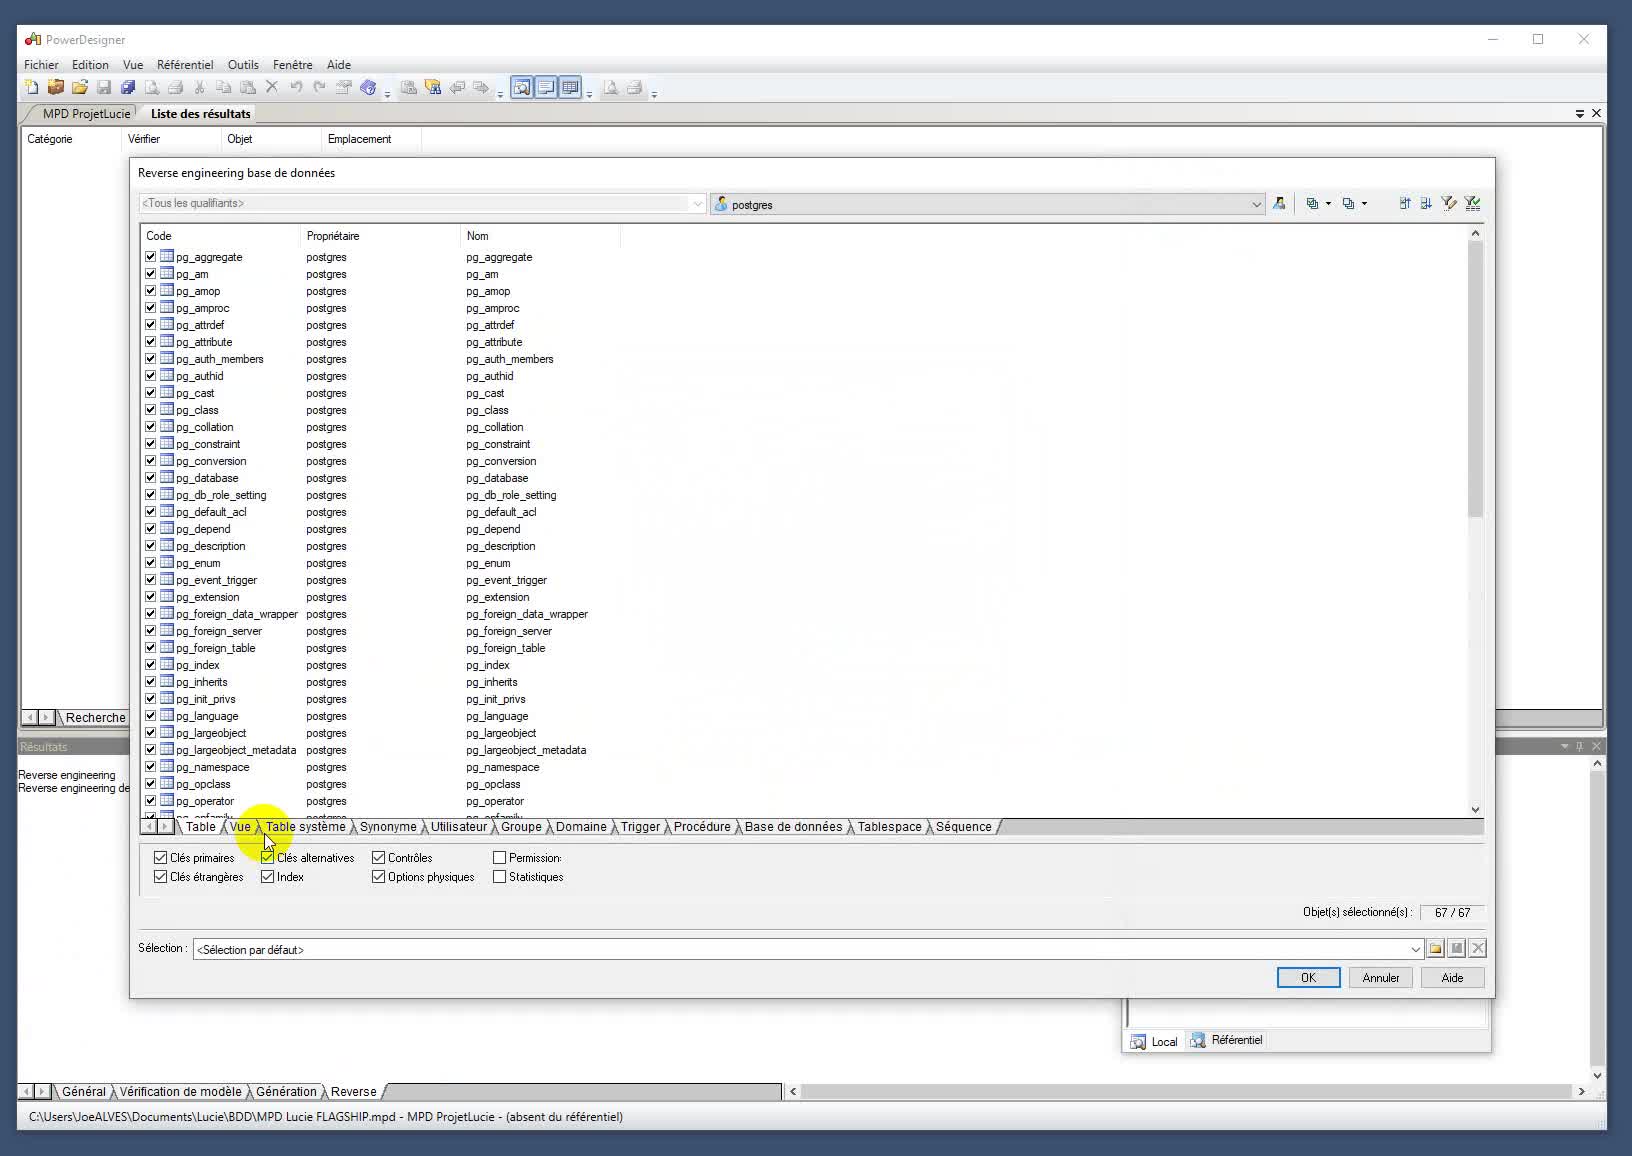1632x1156 pixels.
Task: Switch to the Procédure tab
Action: coord(701,827)
